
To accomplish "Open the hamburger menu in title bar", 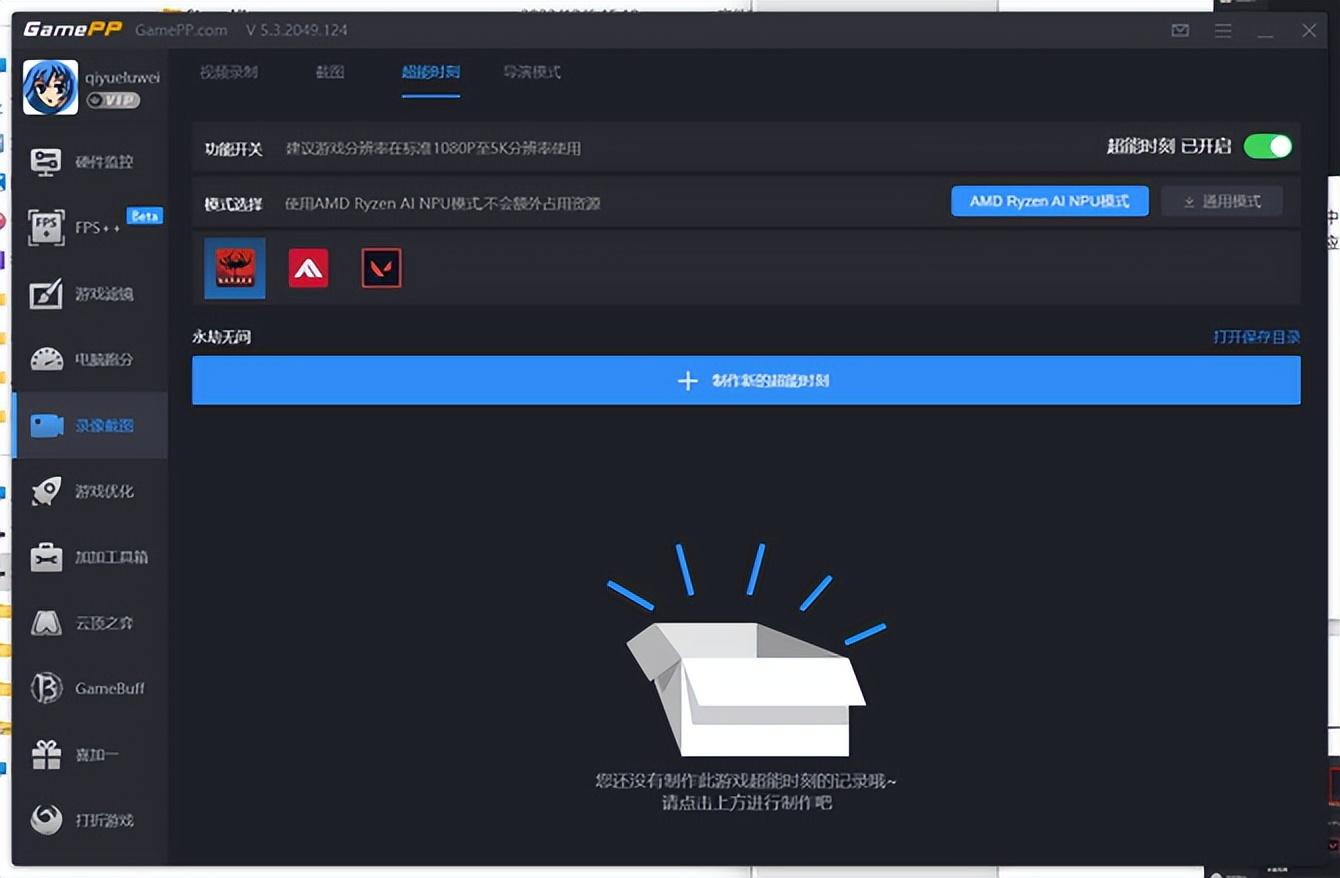I will [x=1223, y=31].
